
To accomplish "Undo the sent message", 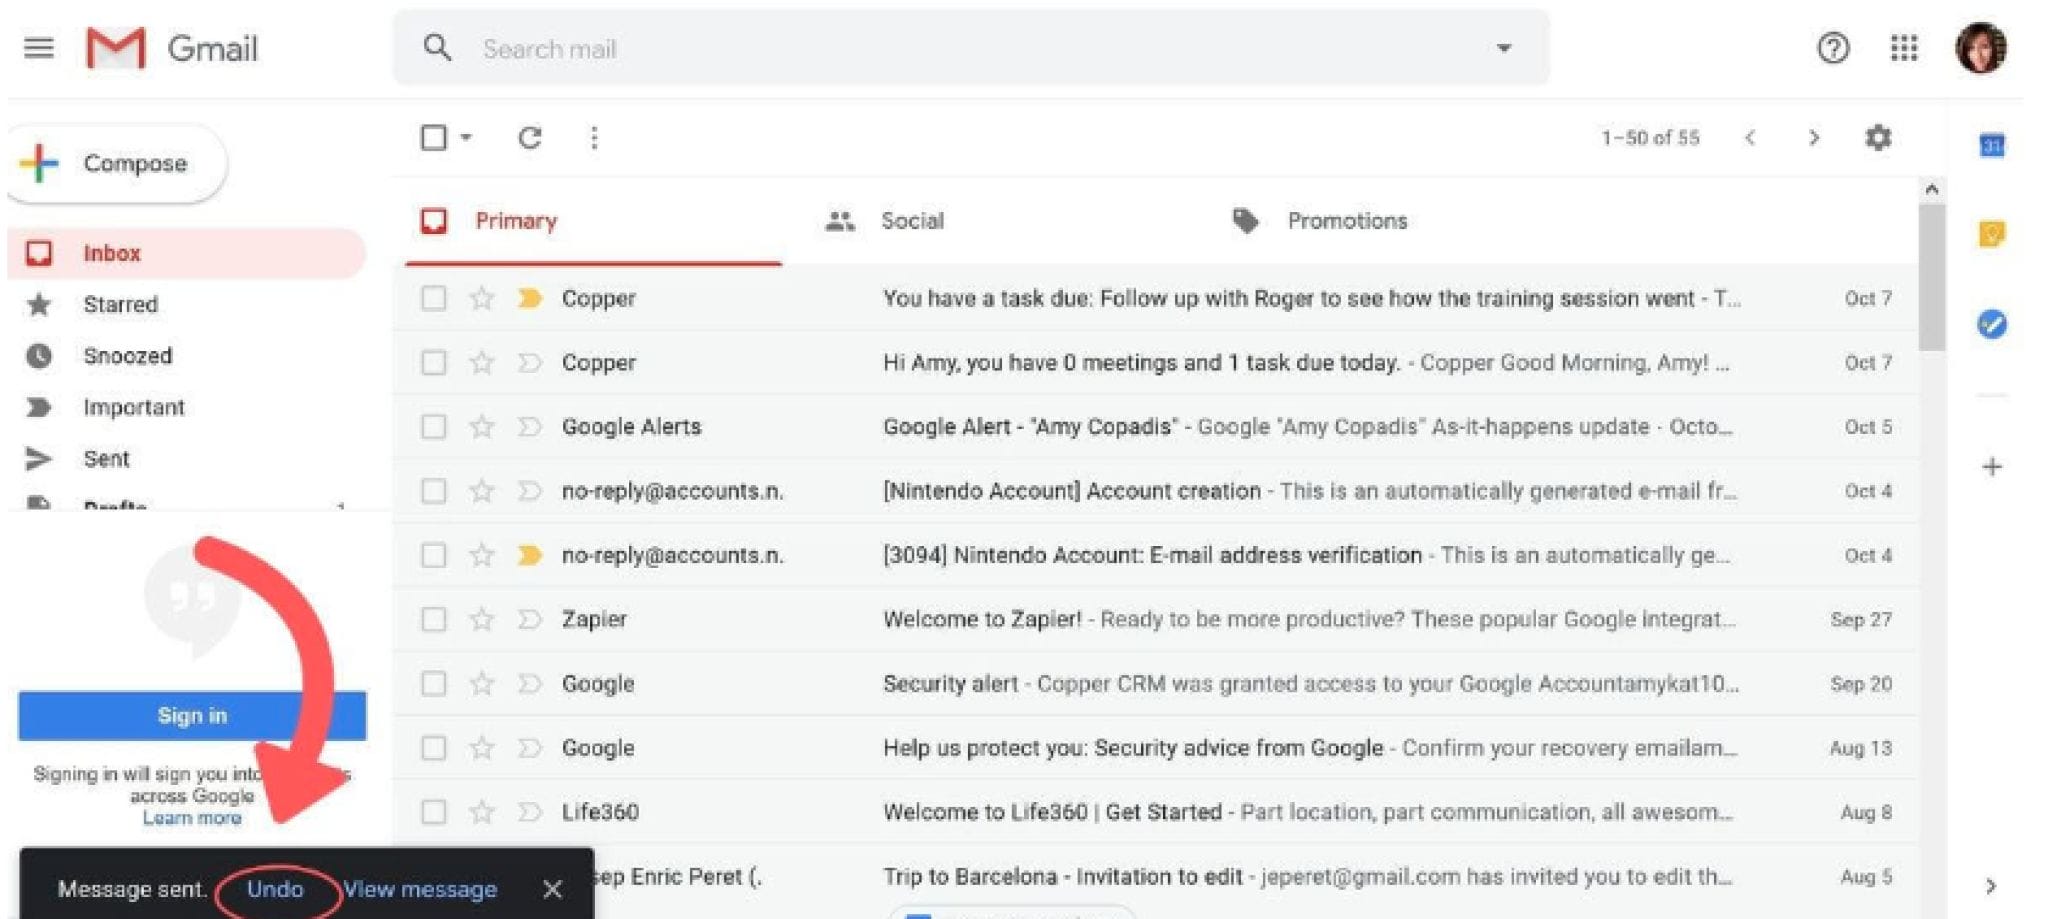I will tap(276, 888).
